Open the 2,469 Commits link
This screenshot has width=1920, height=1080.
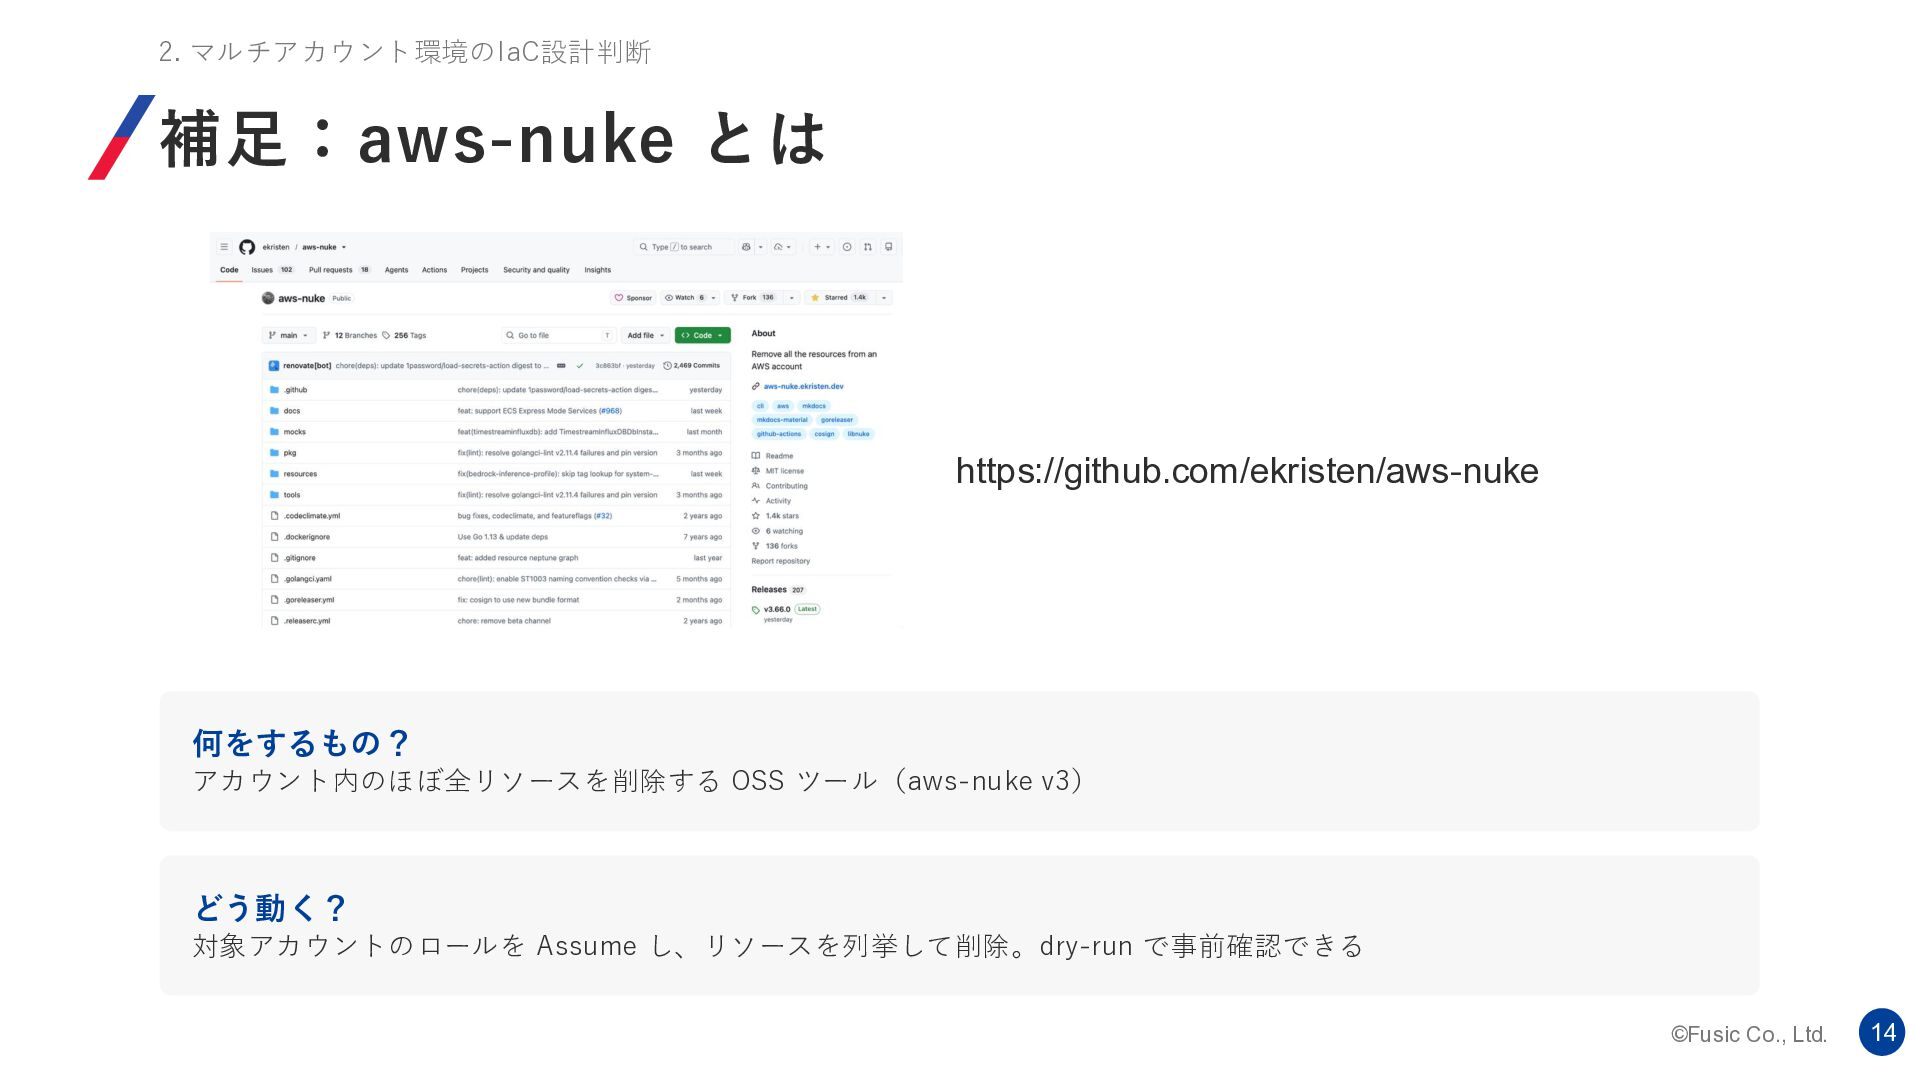[x=692, y=366]
